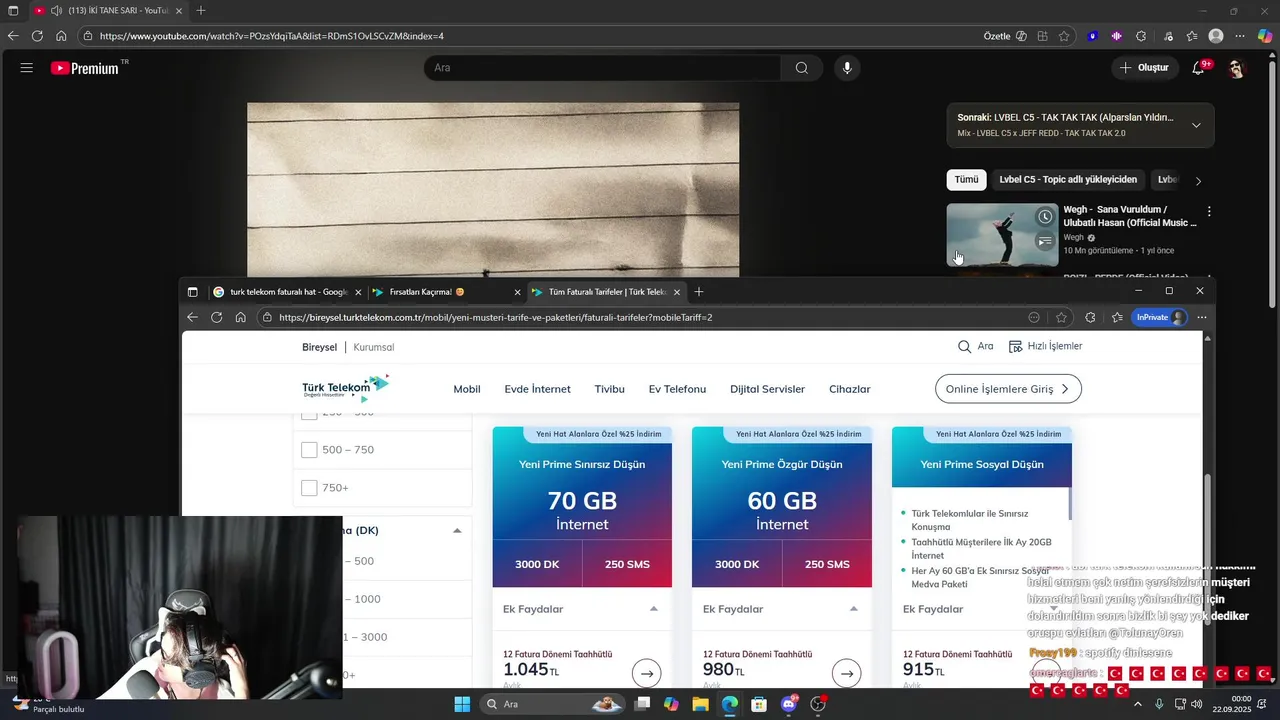
Task: Show more filter chips with the right arrow
Action: click(1198, 181)
